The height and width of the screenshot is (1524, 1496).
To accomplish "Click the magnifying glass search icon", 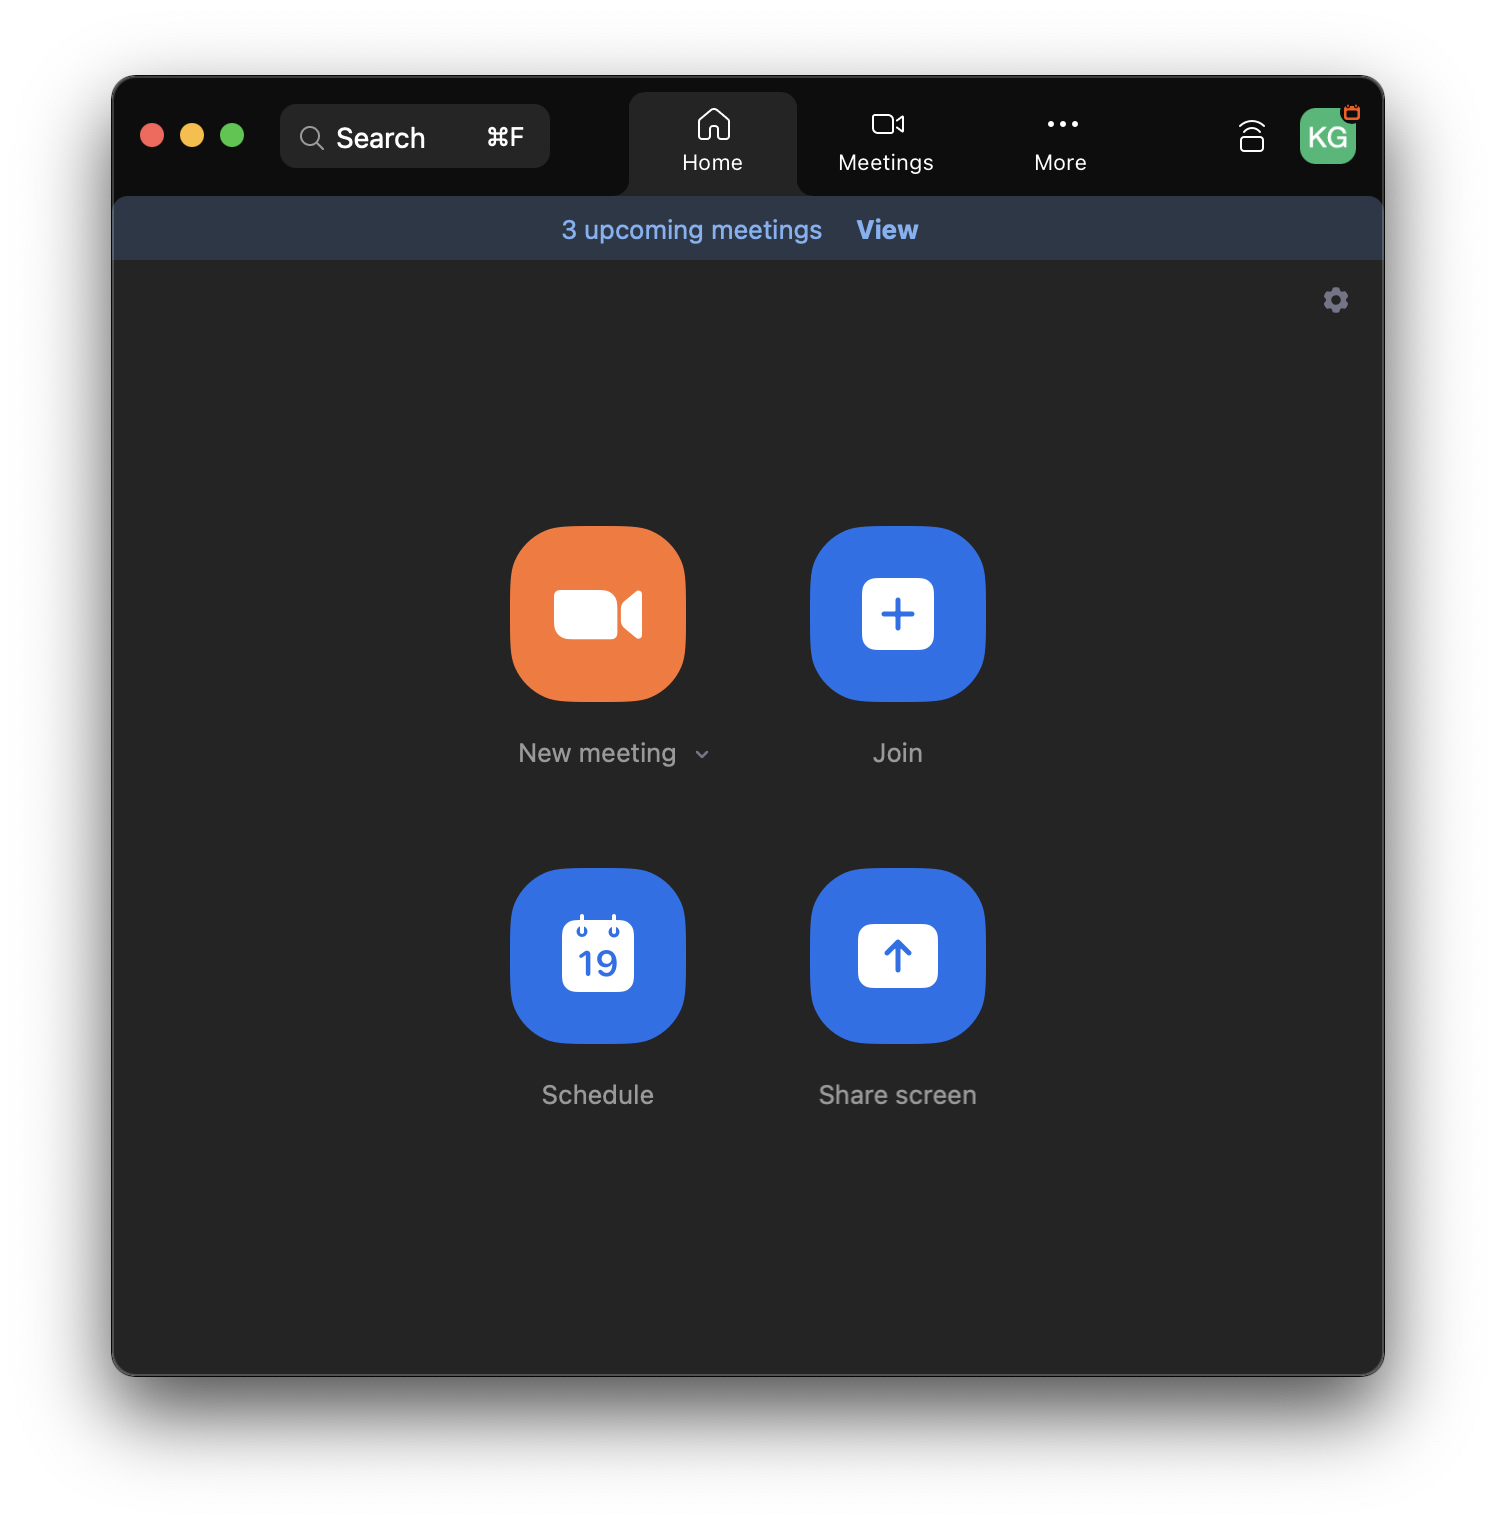I will (x=312, y=138).
